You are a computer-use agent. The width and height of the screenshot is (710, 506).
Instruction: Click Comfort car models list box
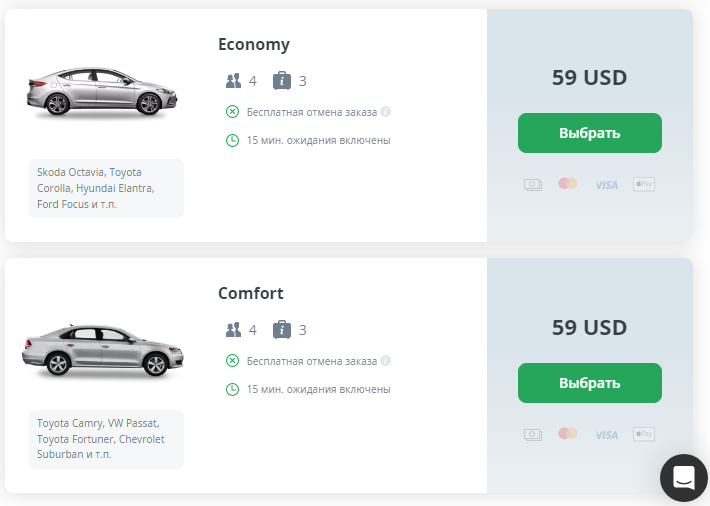tap(106, 439)
